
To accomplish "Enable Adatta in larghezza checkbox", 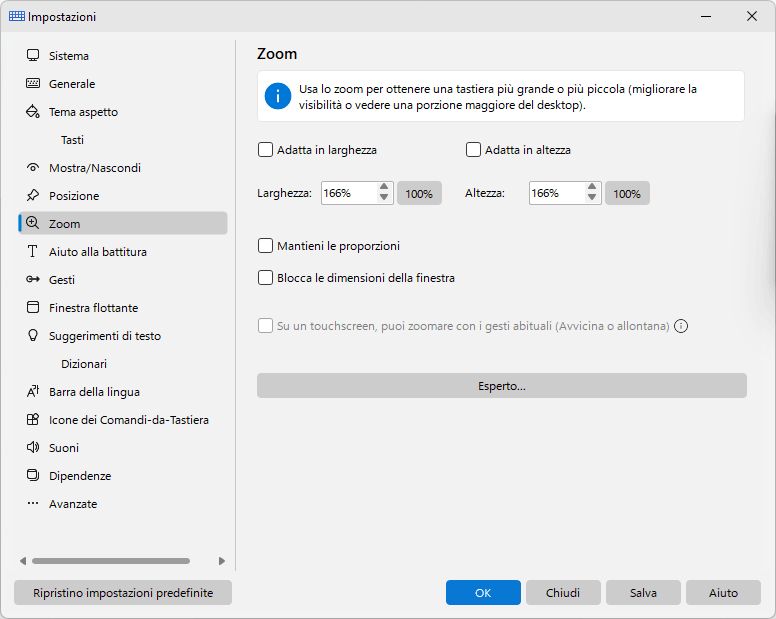I will pos(265,150).
